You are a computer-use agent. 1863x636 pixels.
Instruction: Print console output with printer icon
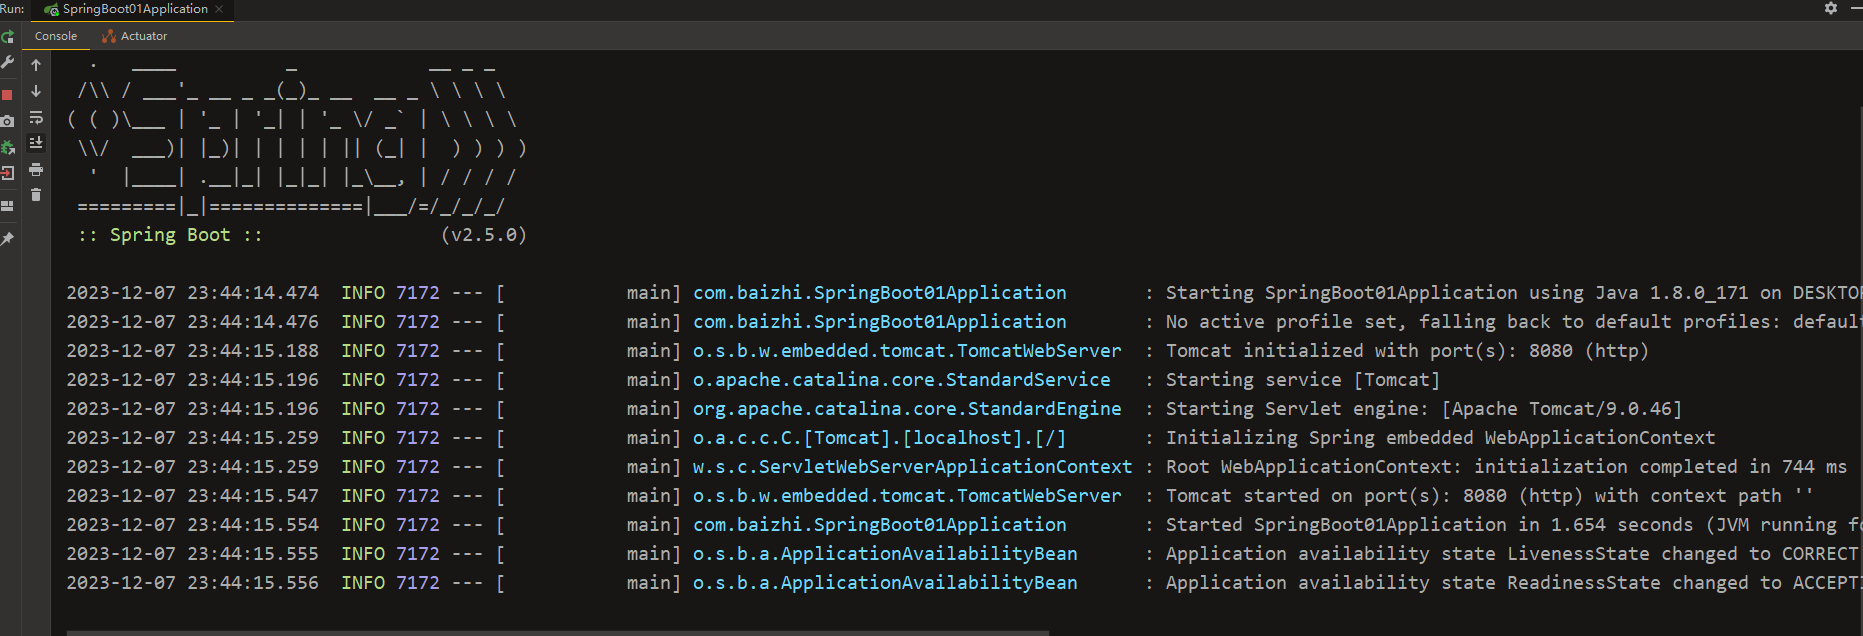tap(36, 169)
